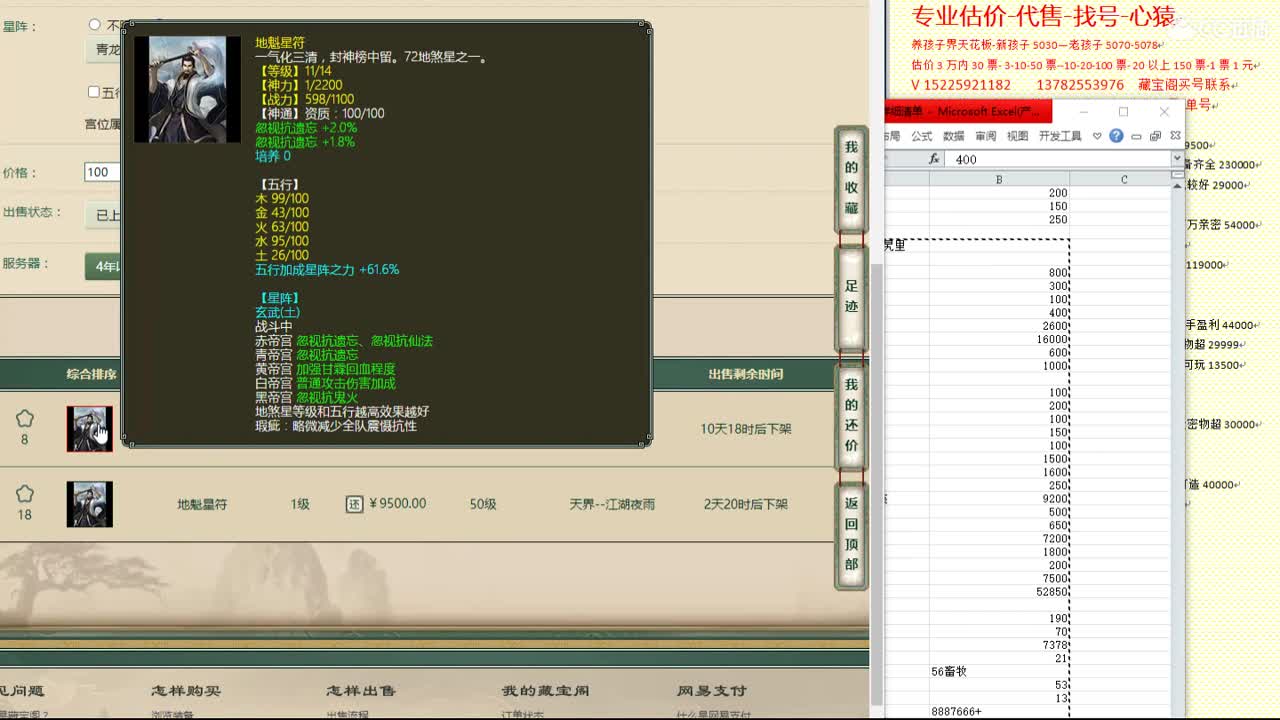
Task: Click Excel Help question mark icon
Action: pyautogui.click(x=1116, y=136)
